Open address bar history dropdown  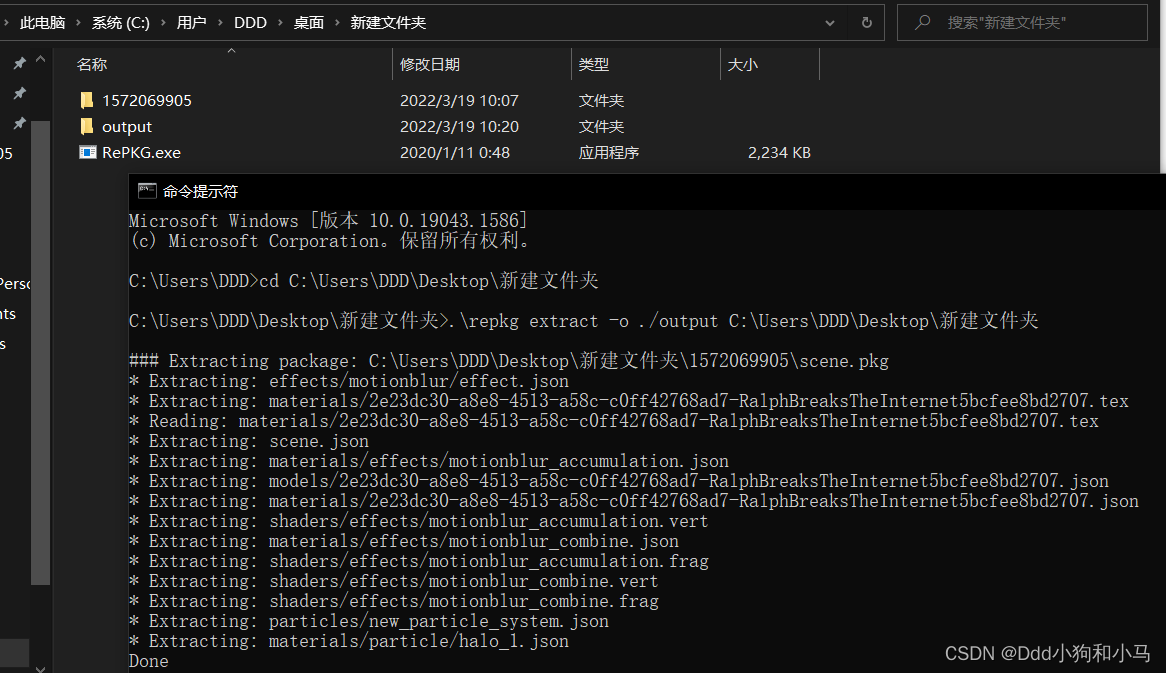(x=830, y=23)
